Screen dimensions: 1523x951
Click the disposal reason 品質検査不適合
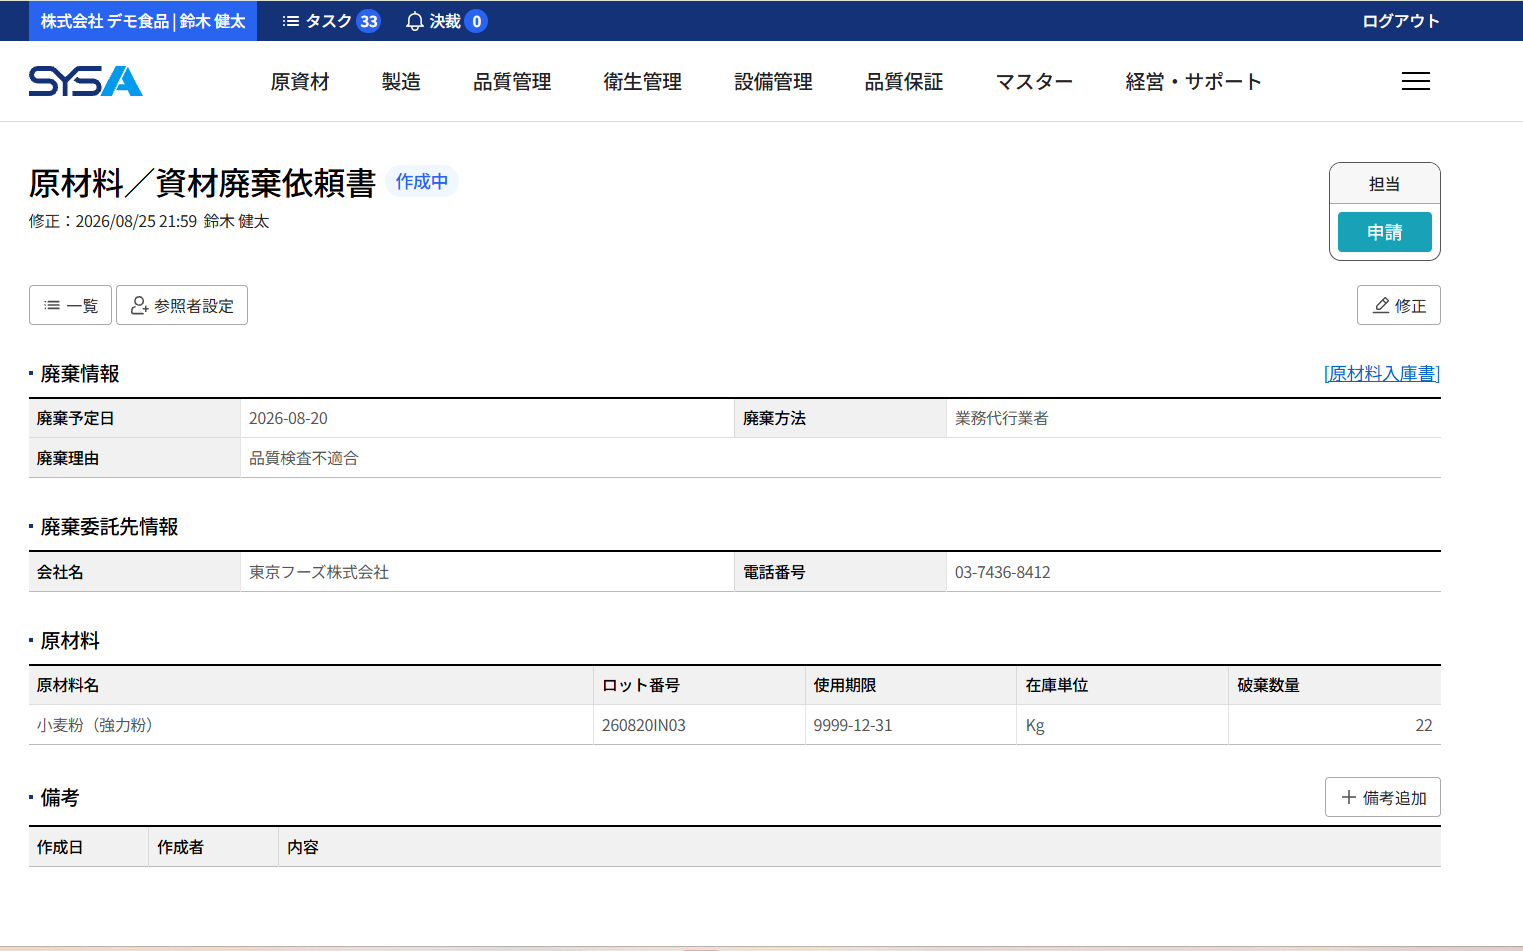[303, 458]
